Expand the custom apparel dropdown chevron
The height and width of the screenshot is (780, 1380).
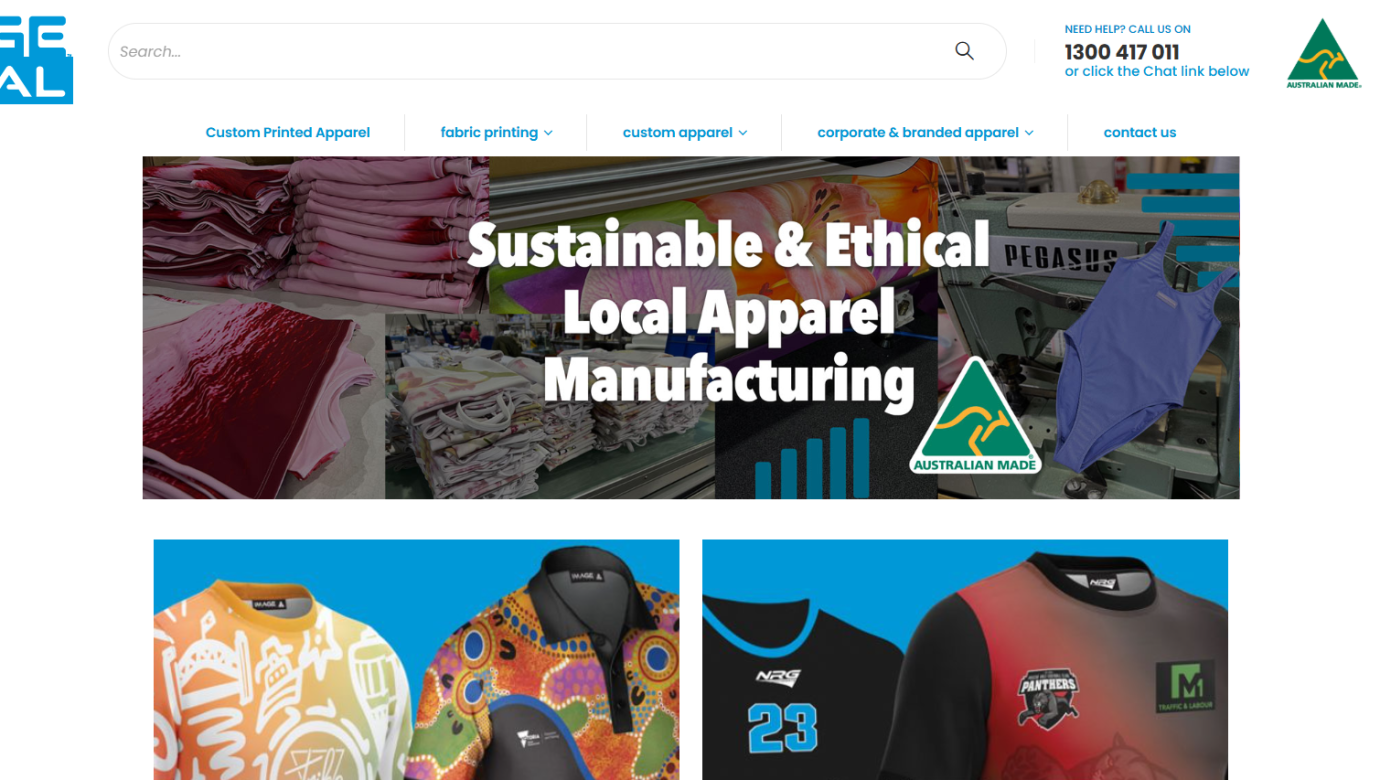(743, 133)
